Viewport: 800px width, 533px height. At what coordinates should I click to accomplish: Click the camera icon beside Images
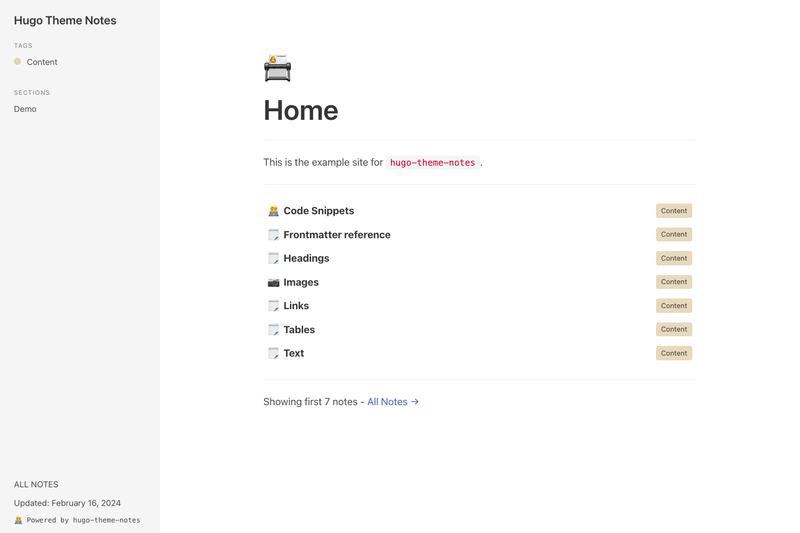tap(273, 282)
